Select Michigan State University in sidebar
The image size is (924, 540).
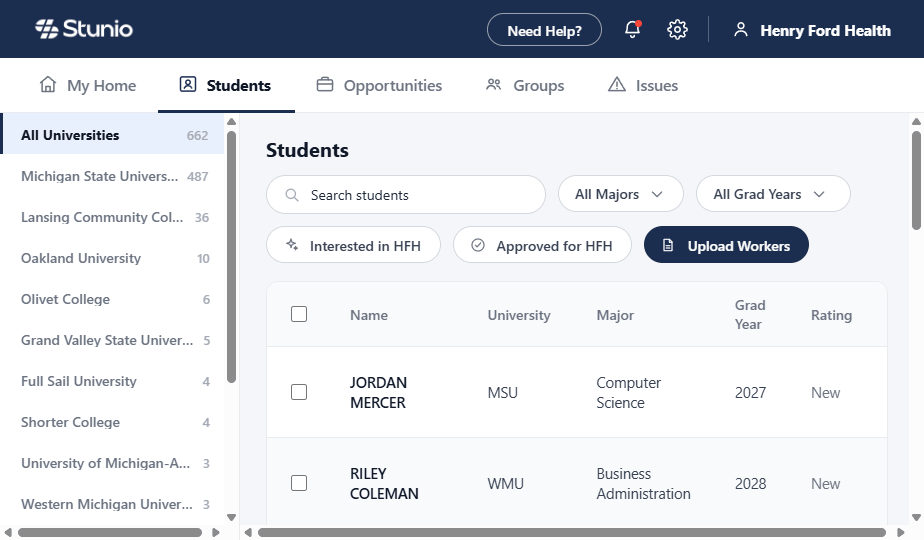[x=112, y=176]
